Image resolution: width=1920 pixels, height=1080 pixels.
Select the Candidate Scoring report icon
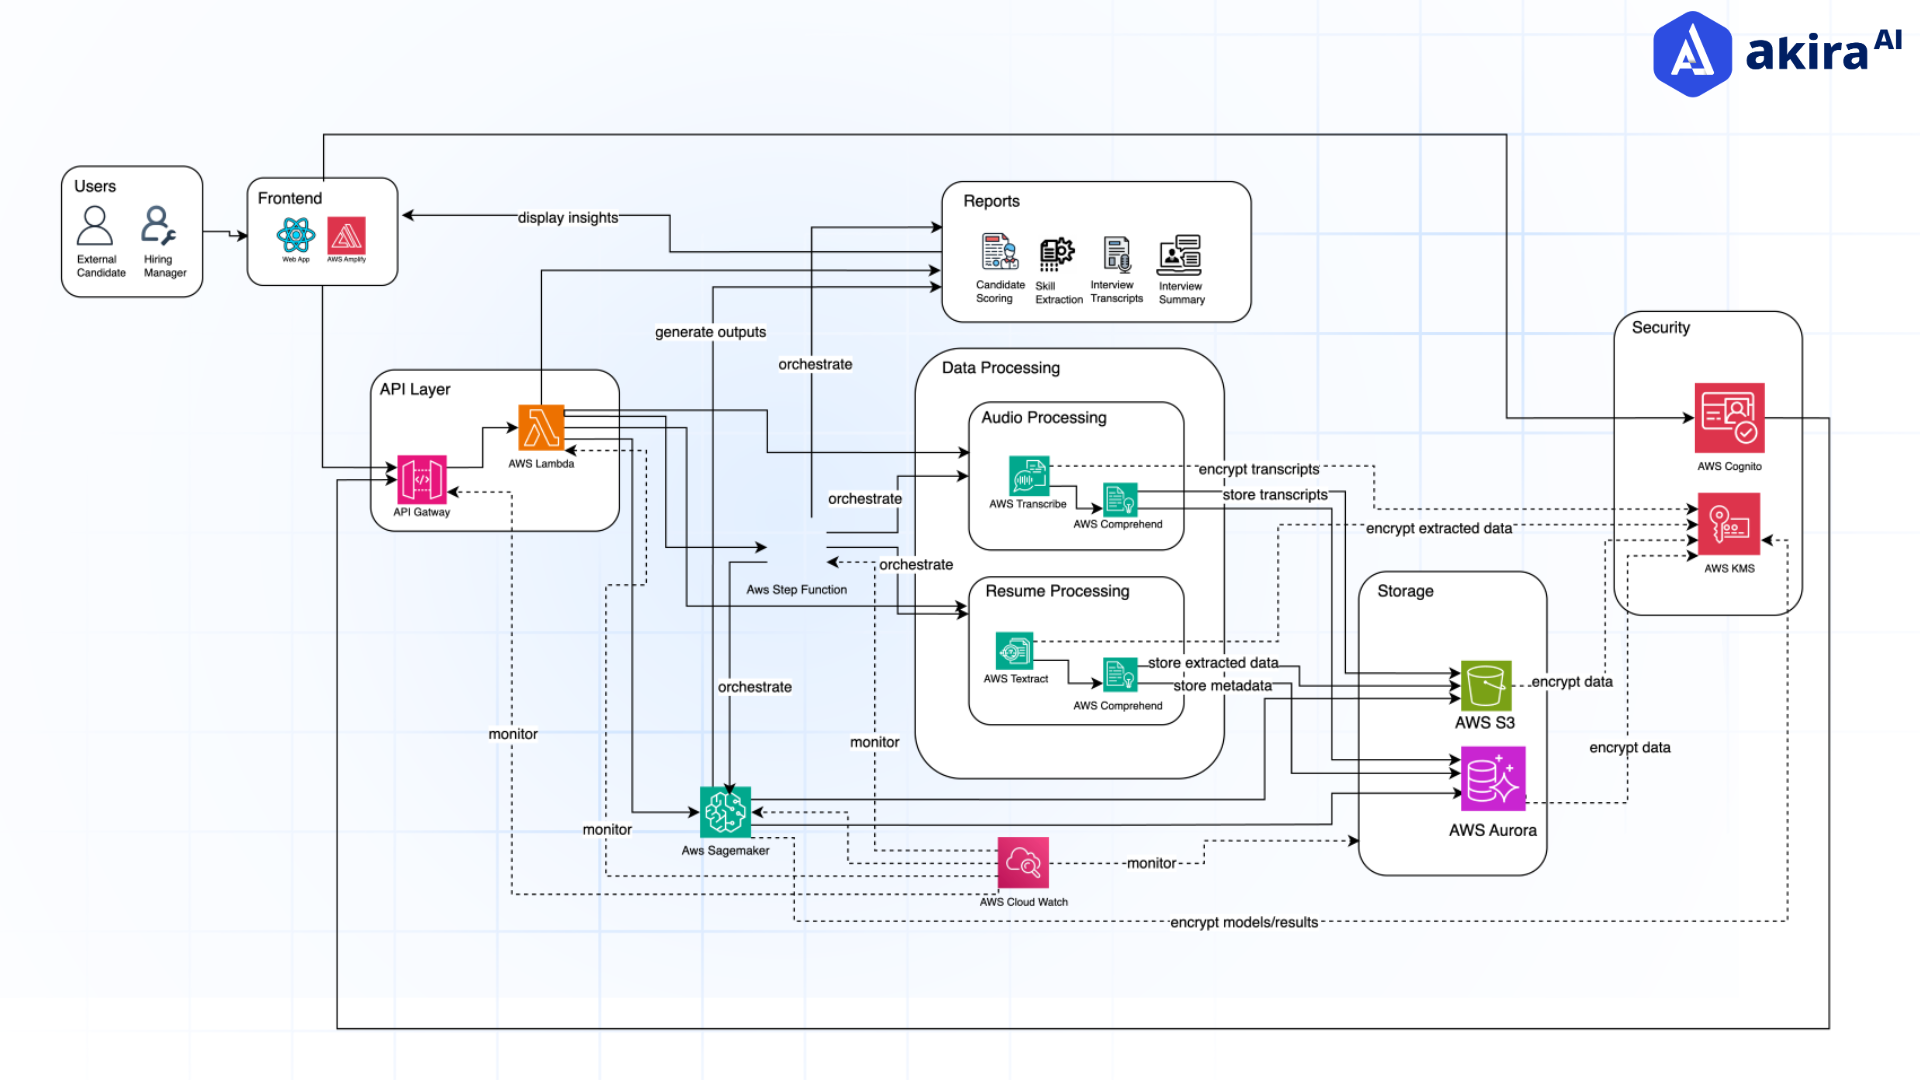(x=998, y=253)
